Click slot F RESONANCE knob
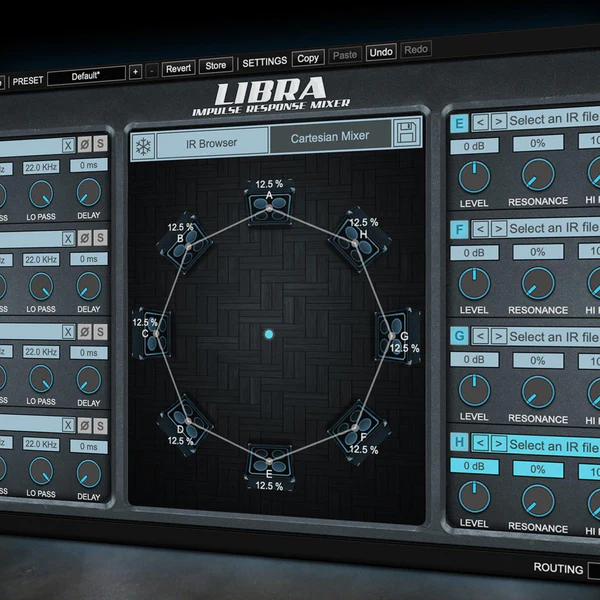 point(538,283)
